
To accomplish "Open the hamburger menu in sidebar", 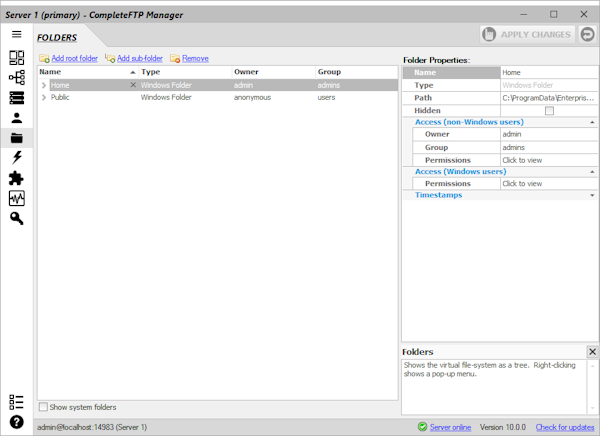I will [16, 34].
